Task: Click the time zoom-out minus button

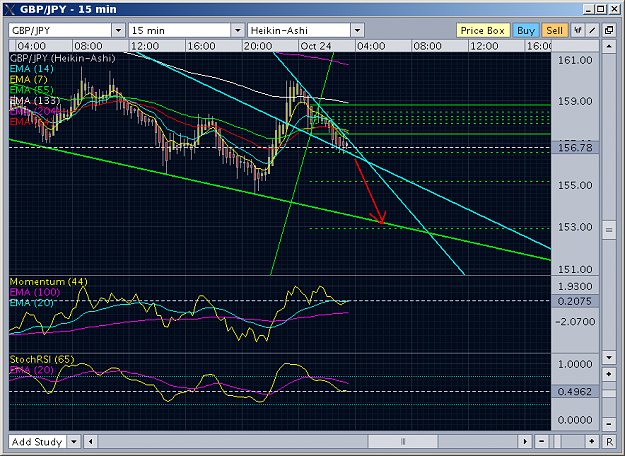Action: (541, 442)
